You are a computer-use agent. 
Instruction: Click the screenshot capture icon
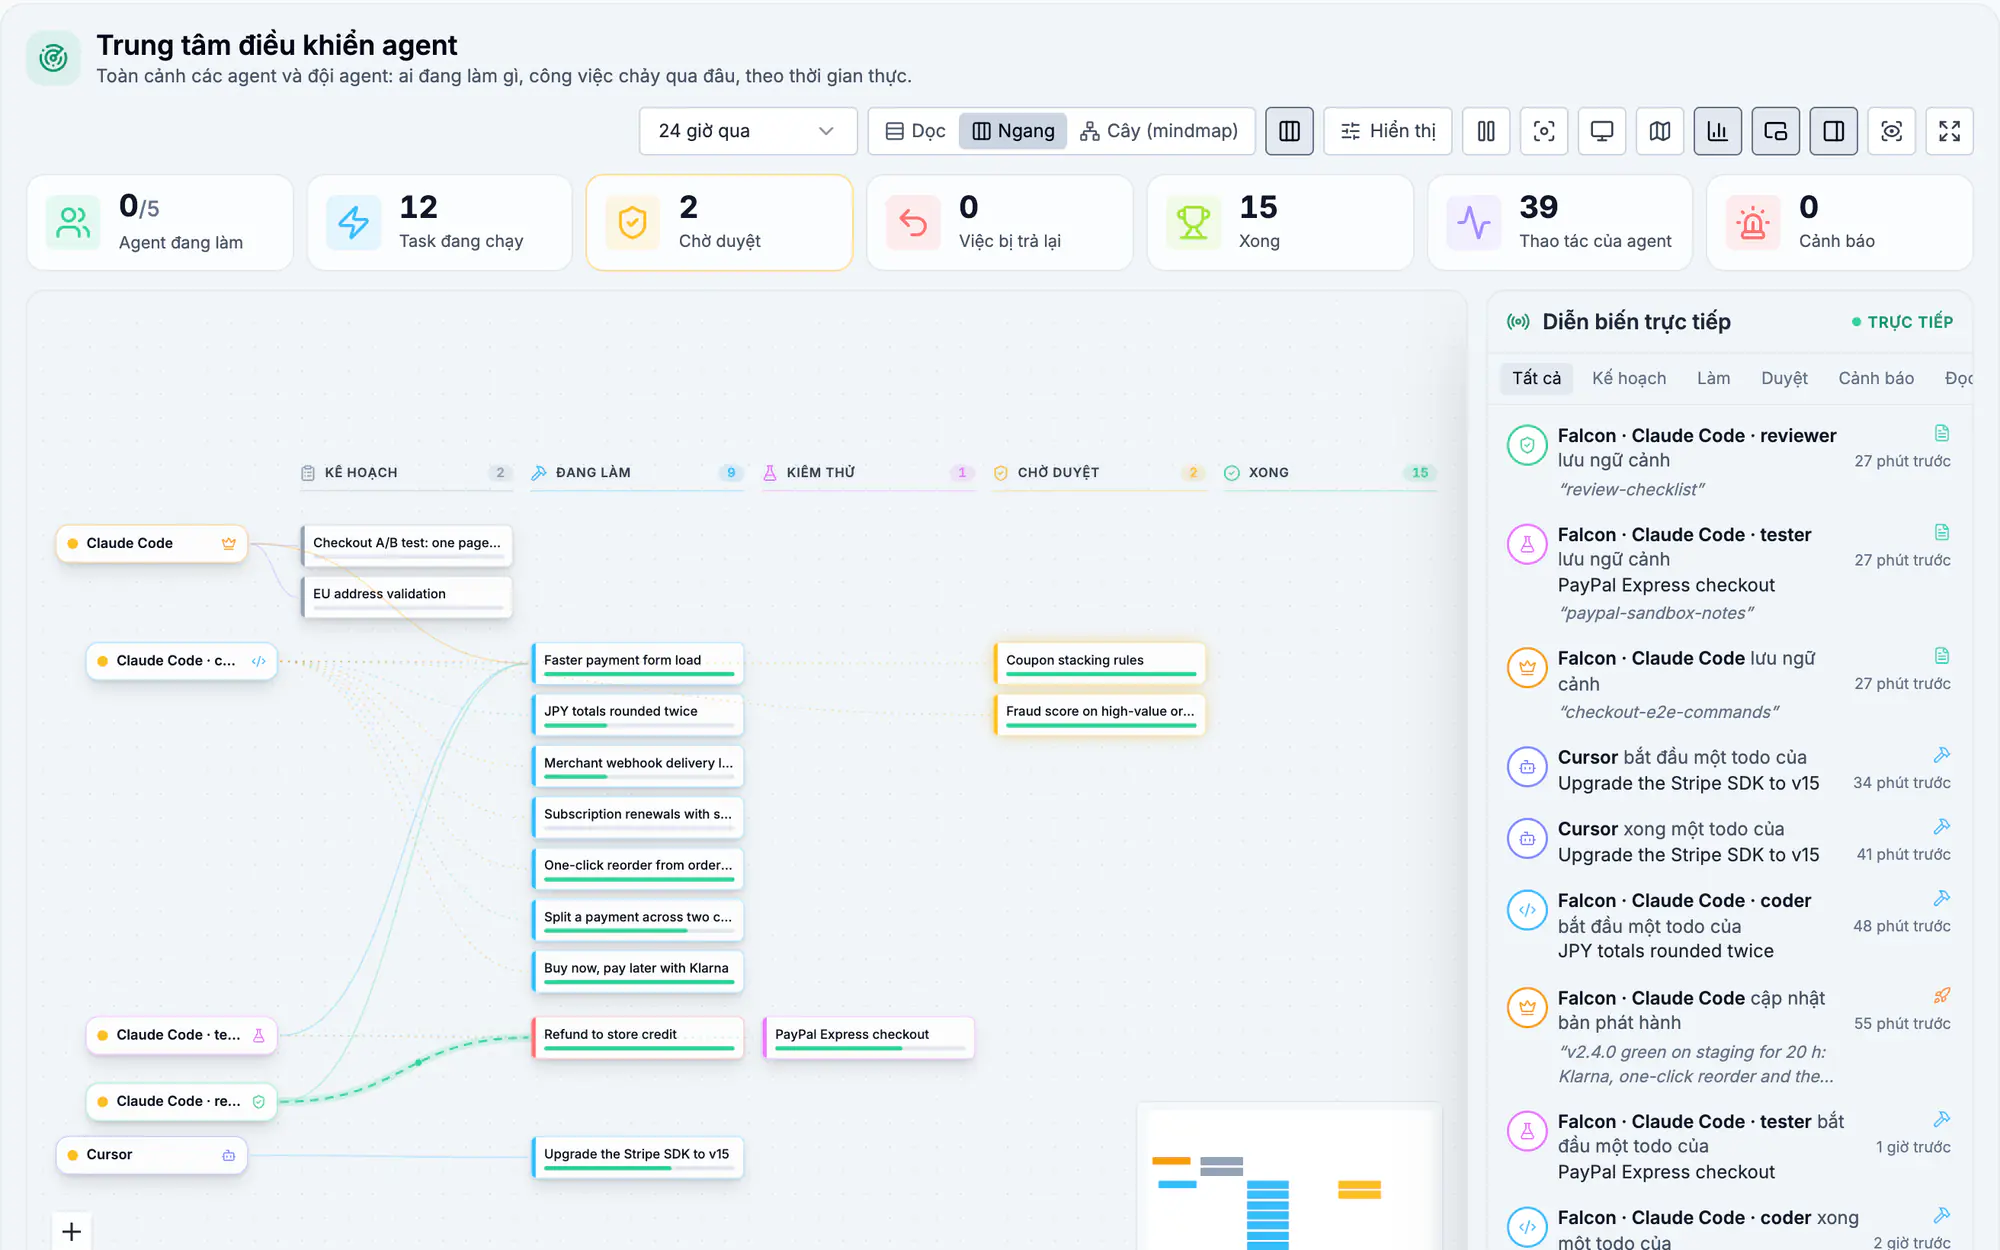click(x=1891, y=131)
